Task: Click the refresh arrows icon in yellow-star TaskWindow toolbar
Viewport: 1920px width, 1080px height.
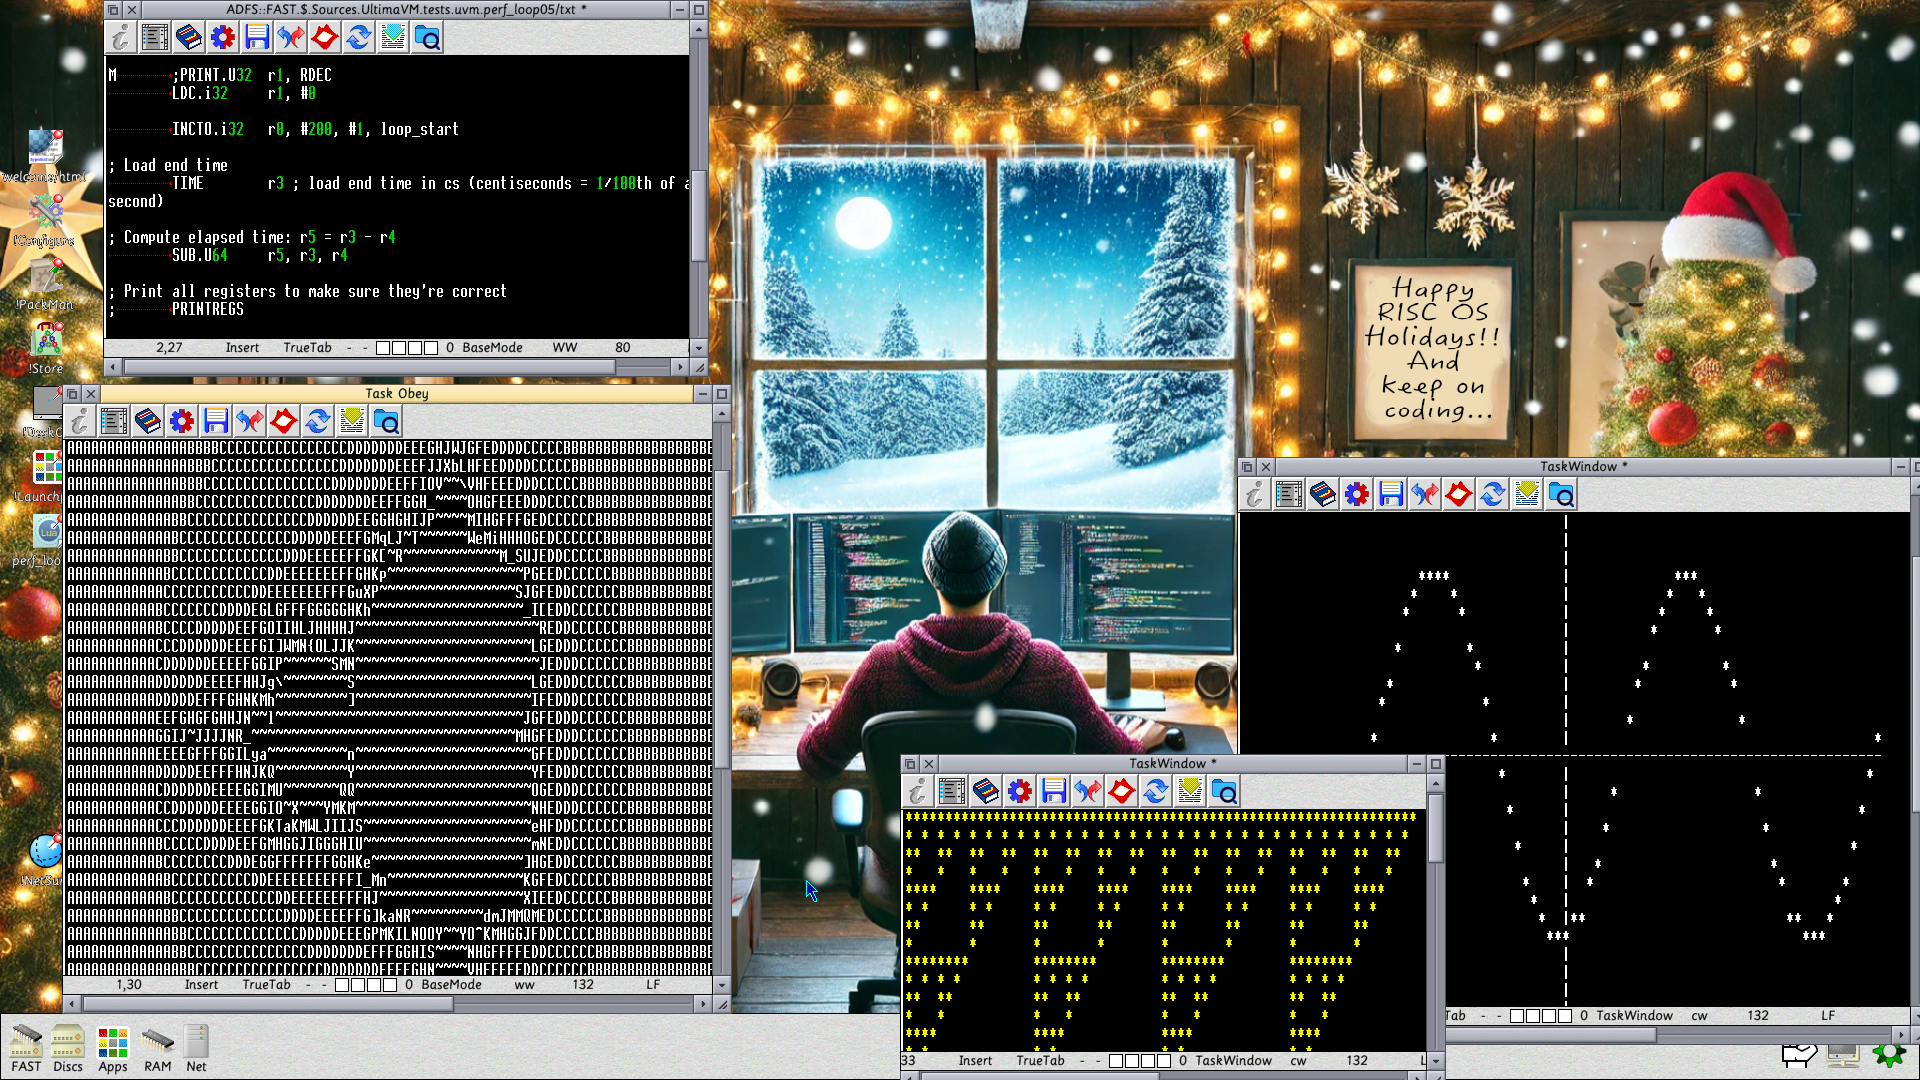Action: [x=1155, y=791]
